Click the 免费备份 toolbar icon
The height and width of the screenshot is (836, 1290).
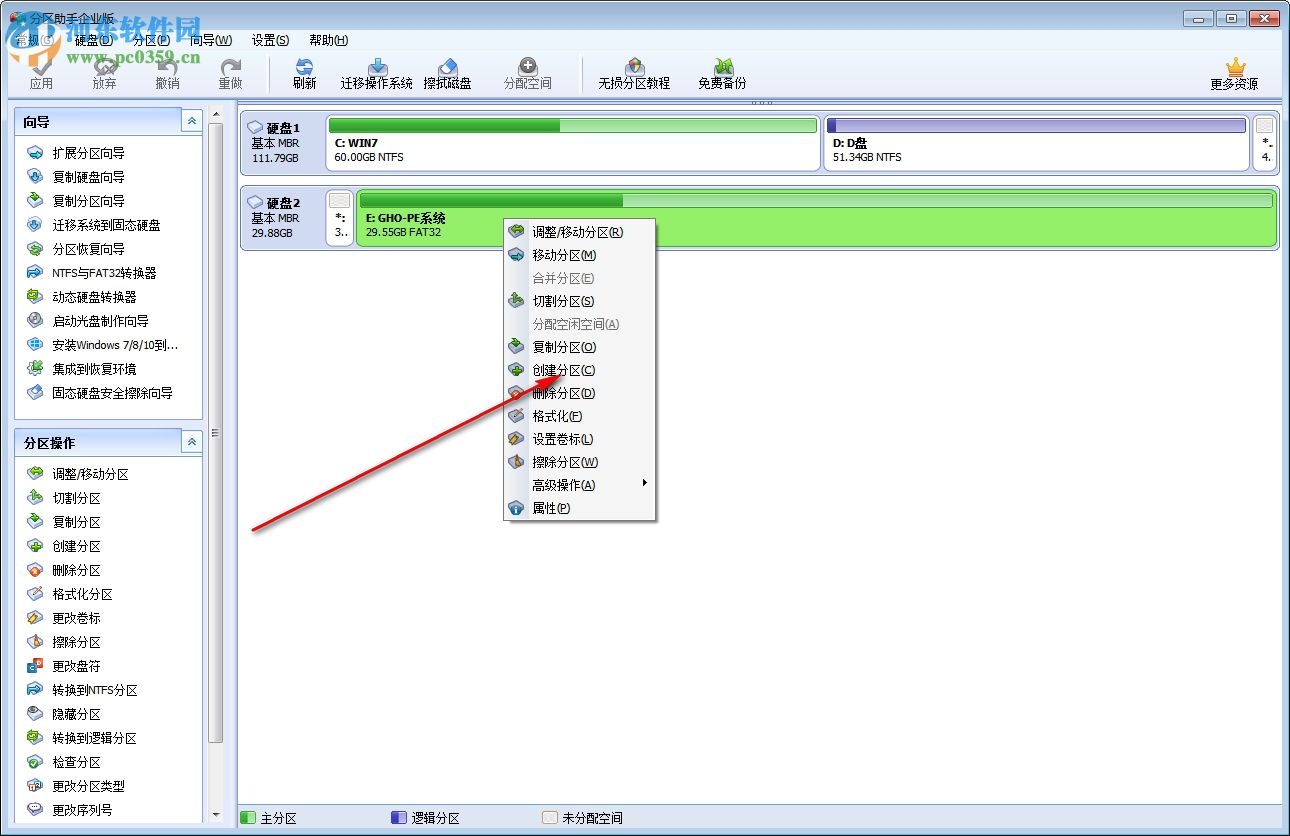coord(722,74)
